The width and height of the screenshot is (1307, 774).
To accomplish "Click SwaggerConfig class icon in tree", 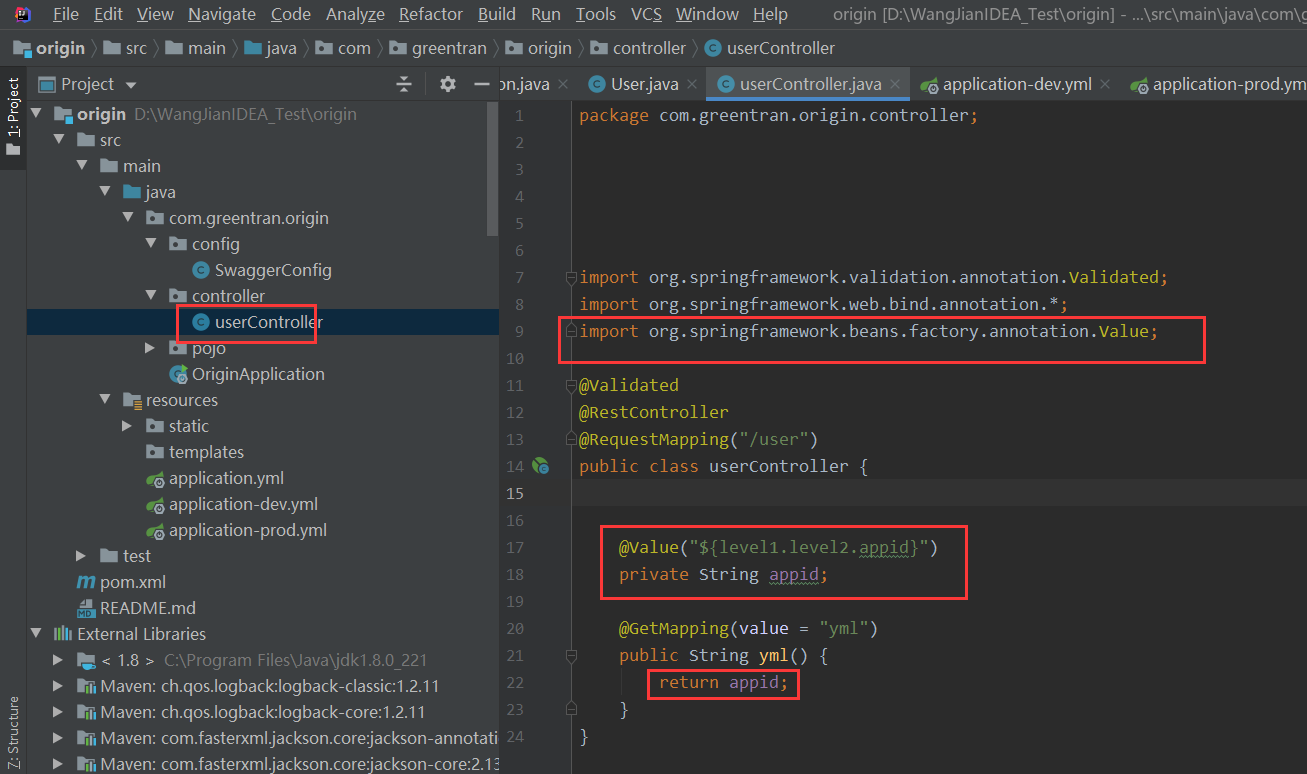I will tap(201, 270).
